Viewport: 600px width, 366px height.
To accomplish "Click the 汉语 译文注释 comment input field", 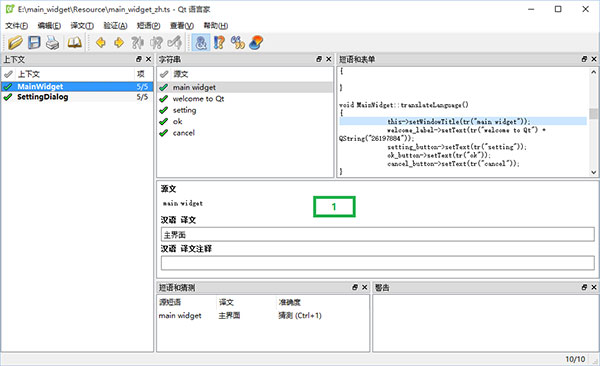I will click(378, 263).
